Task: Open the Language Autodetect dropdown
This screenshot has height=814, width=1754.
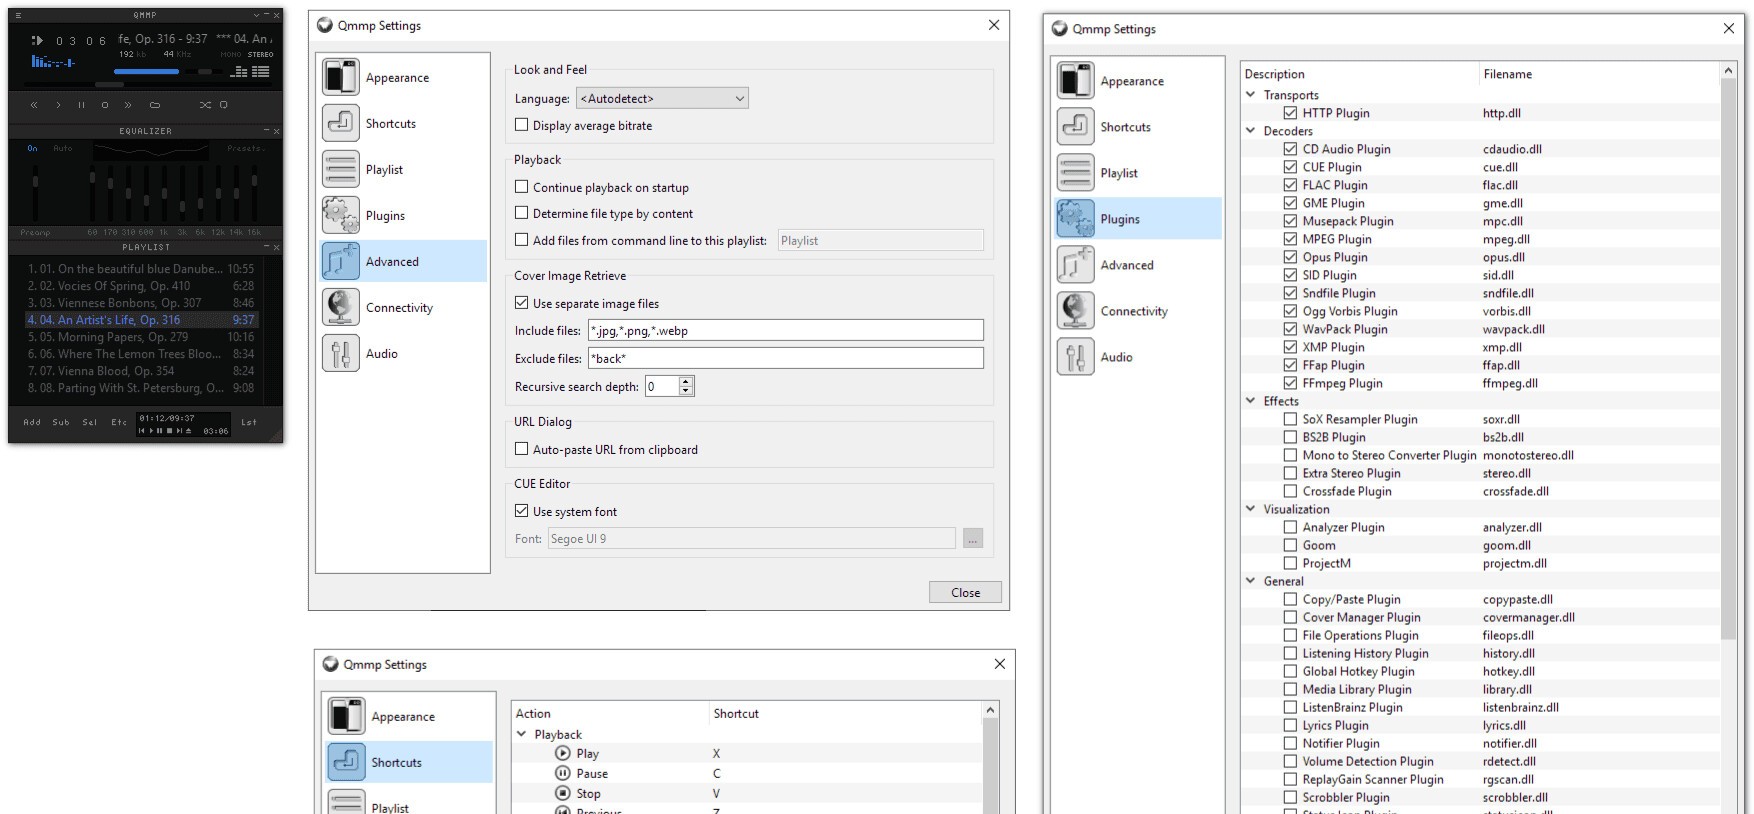Action: coord(662,98)
